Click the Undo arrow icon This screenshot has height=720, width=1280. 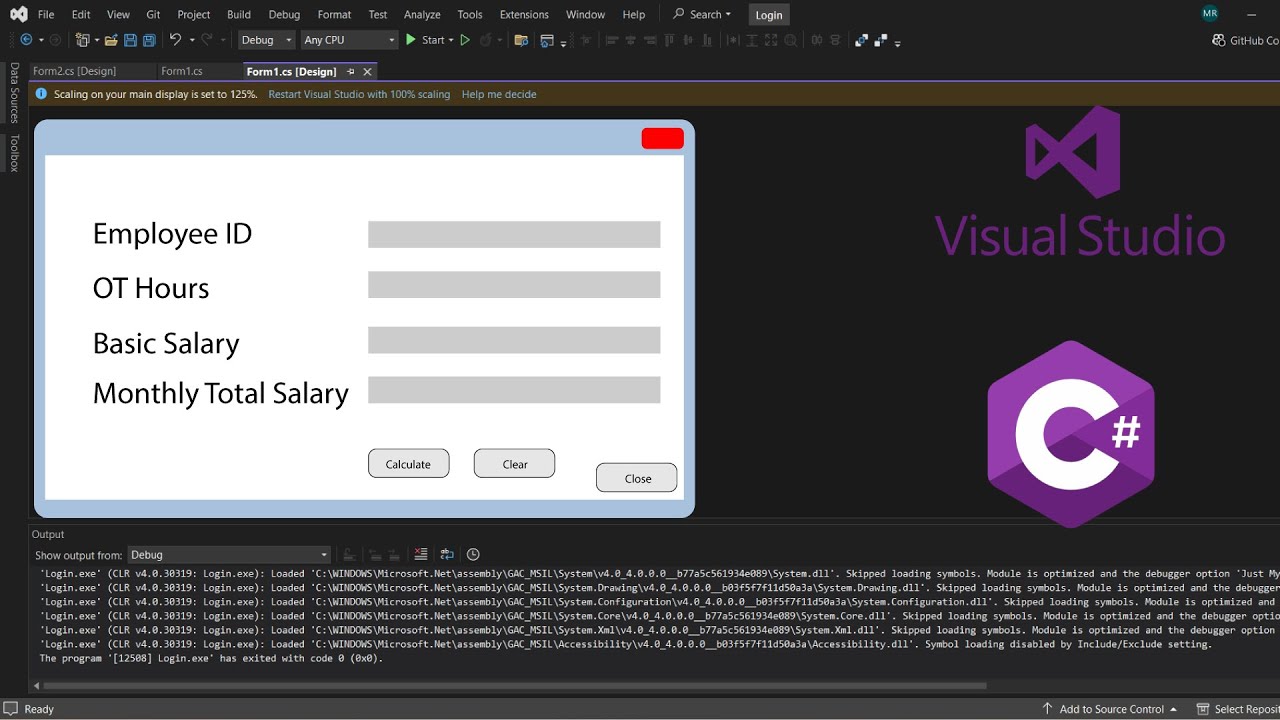175,40
